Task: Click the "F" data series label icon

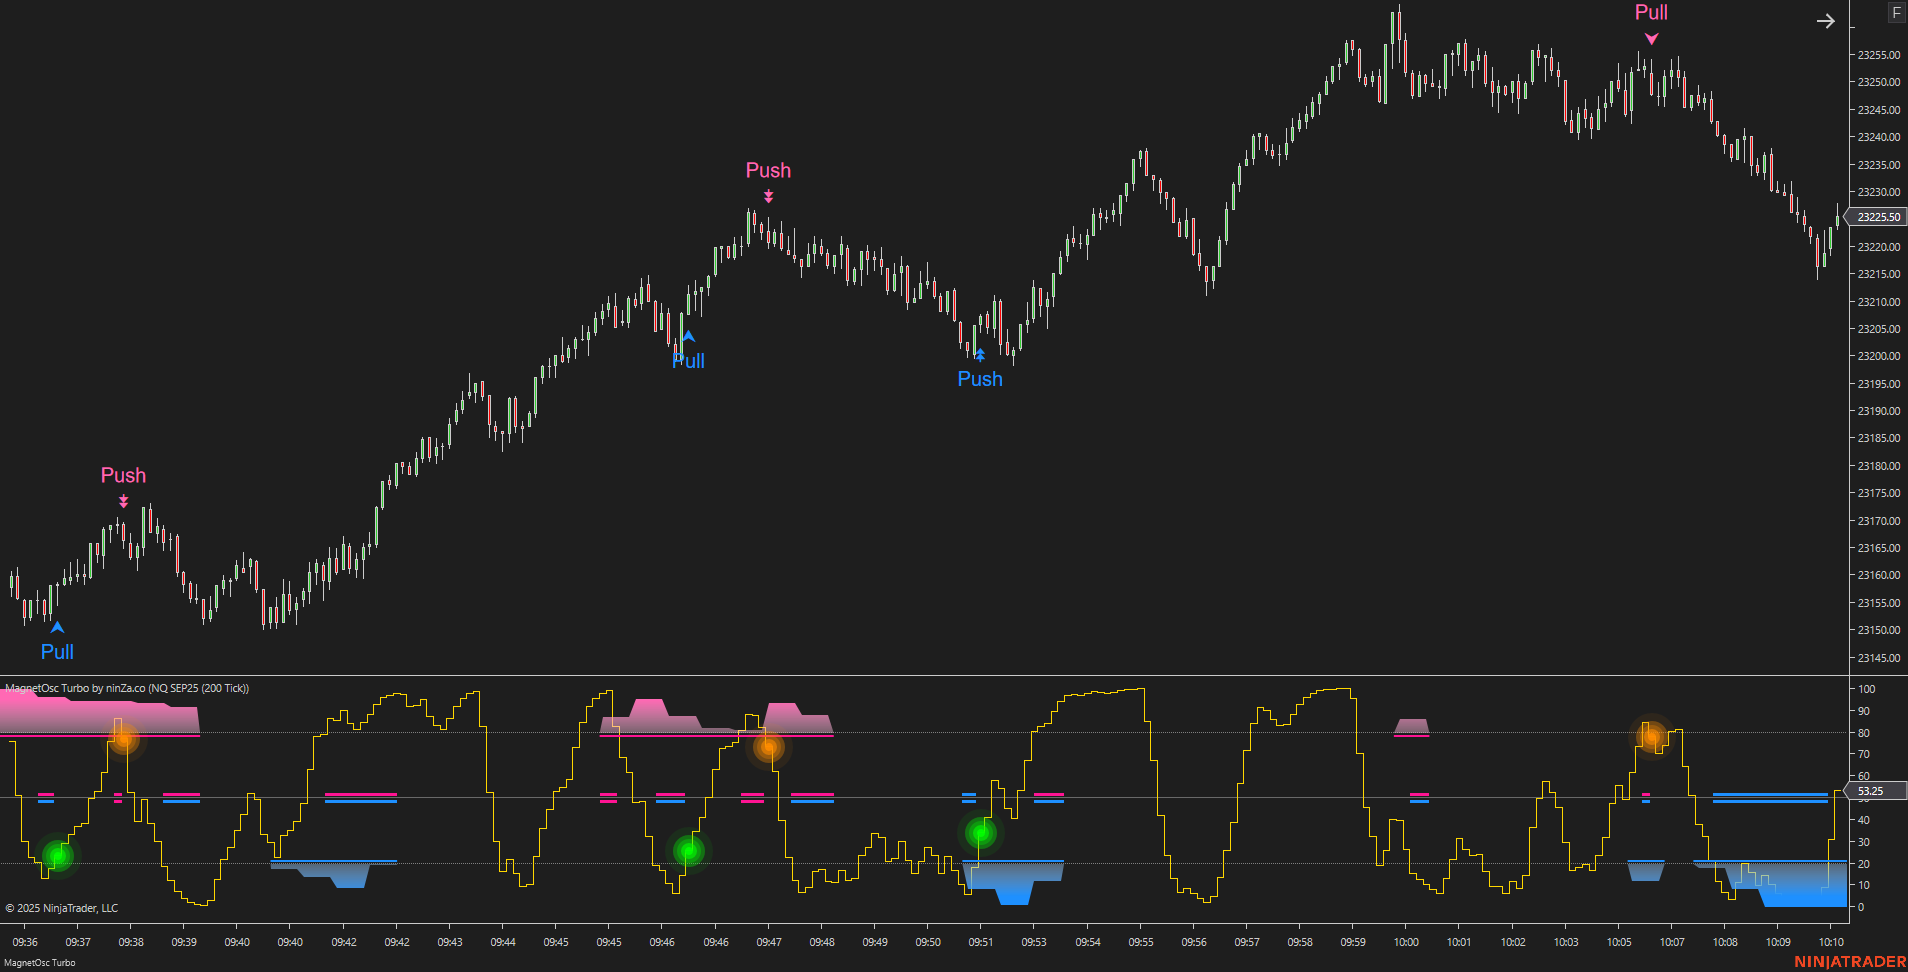Action: click(x=1896, y=12)
